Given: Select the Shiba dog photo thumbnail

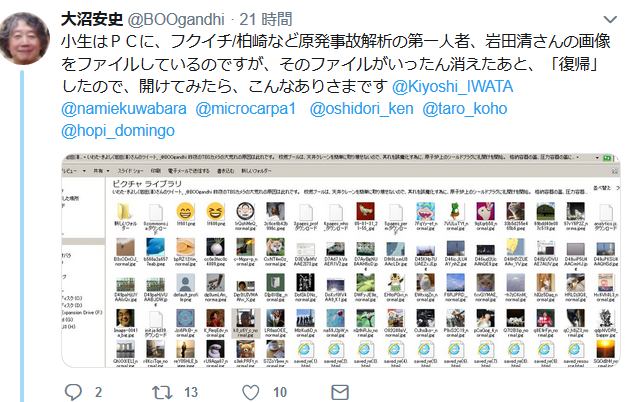Looking at the screenshot, I should click(x=275, y=247).
